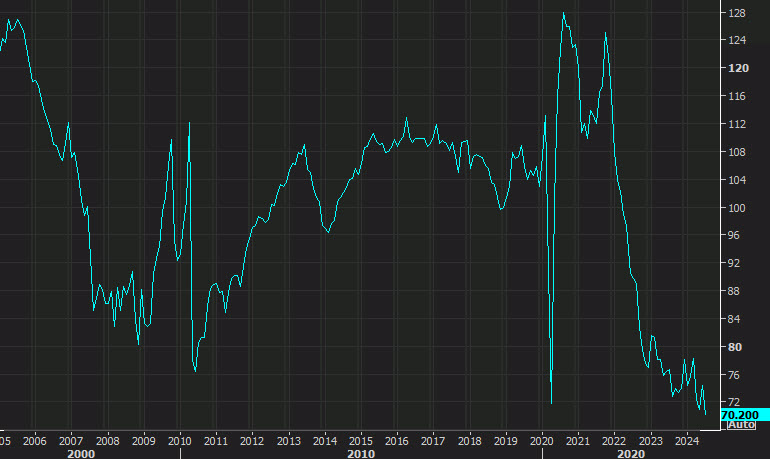Screen dimensions: 770x459
Task: Click the 116 y-axis label
Action: (737, 96)
